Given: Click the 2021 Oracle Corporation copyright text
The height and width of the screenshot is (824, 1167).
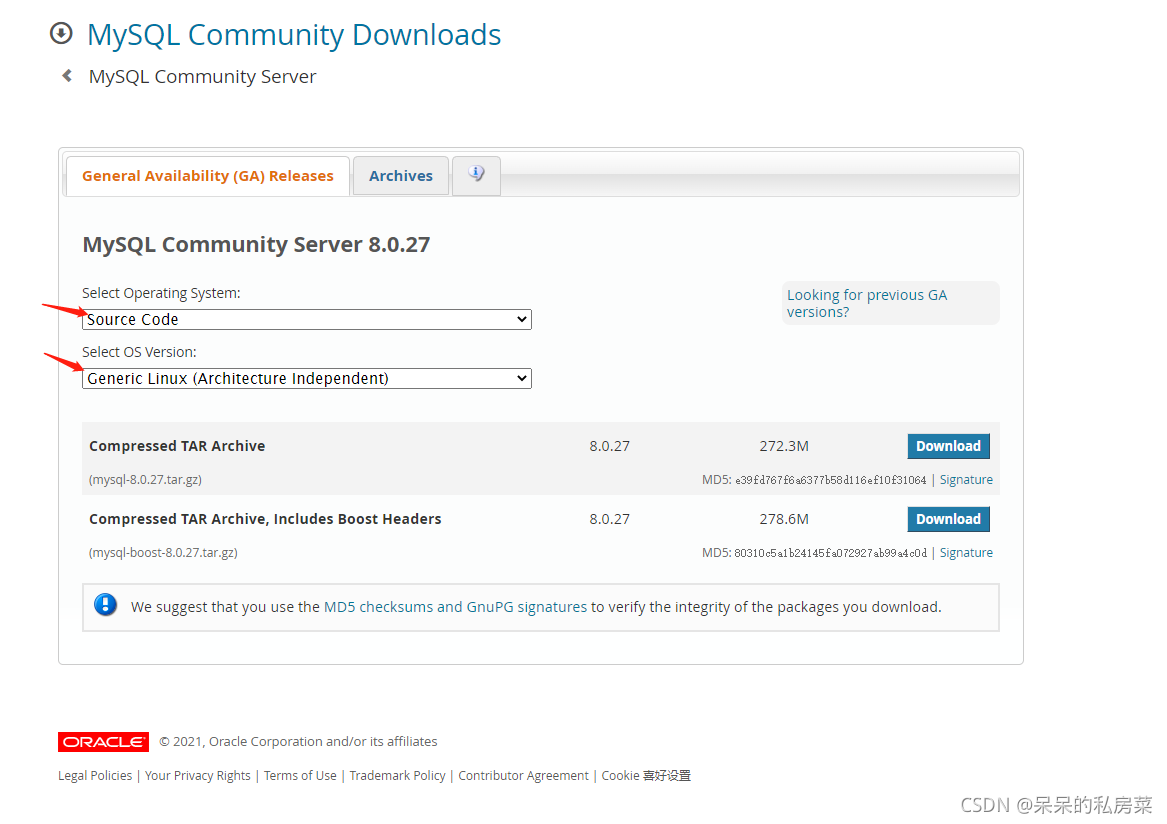Looking at the screenshot, I should pyautogui.click(x=298, y=741).
